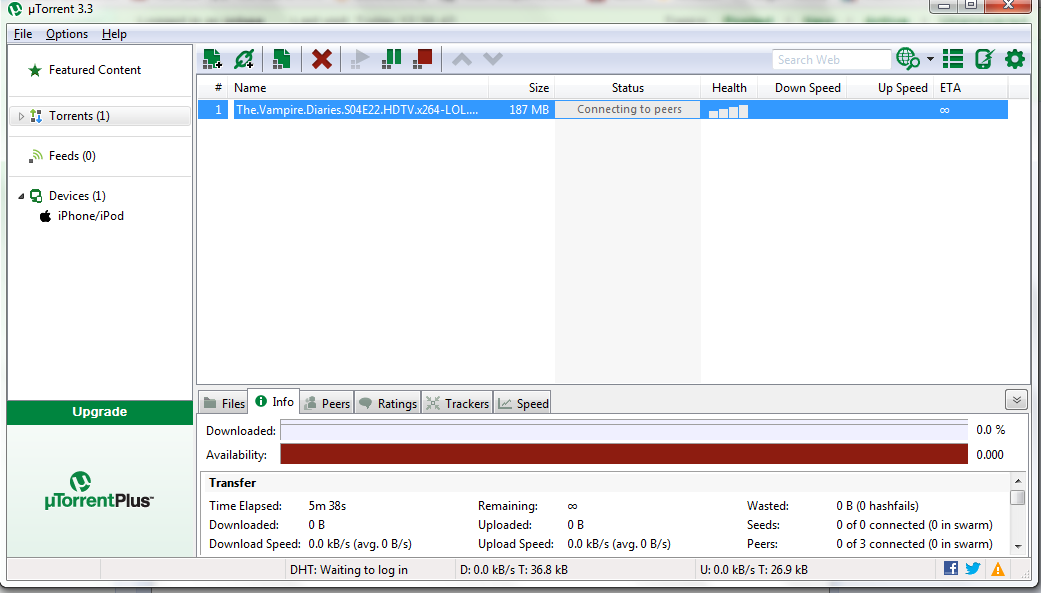Click the Connecting to peers status bar
The width and height of the screenshot is (1041, 593).
[x=628, y=110]
